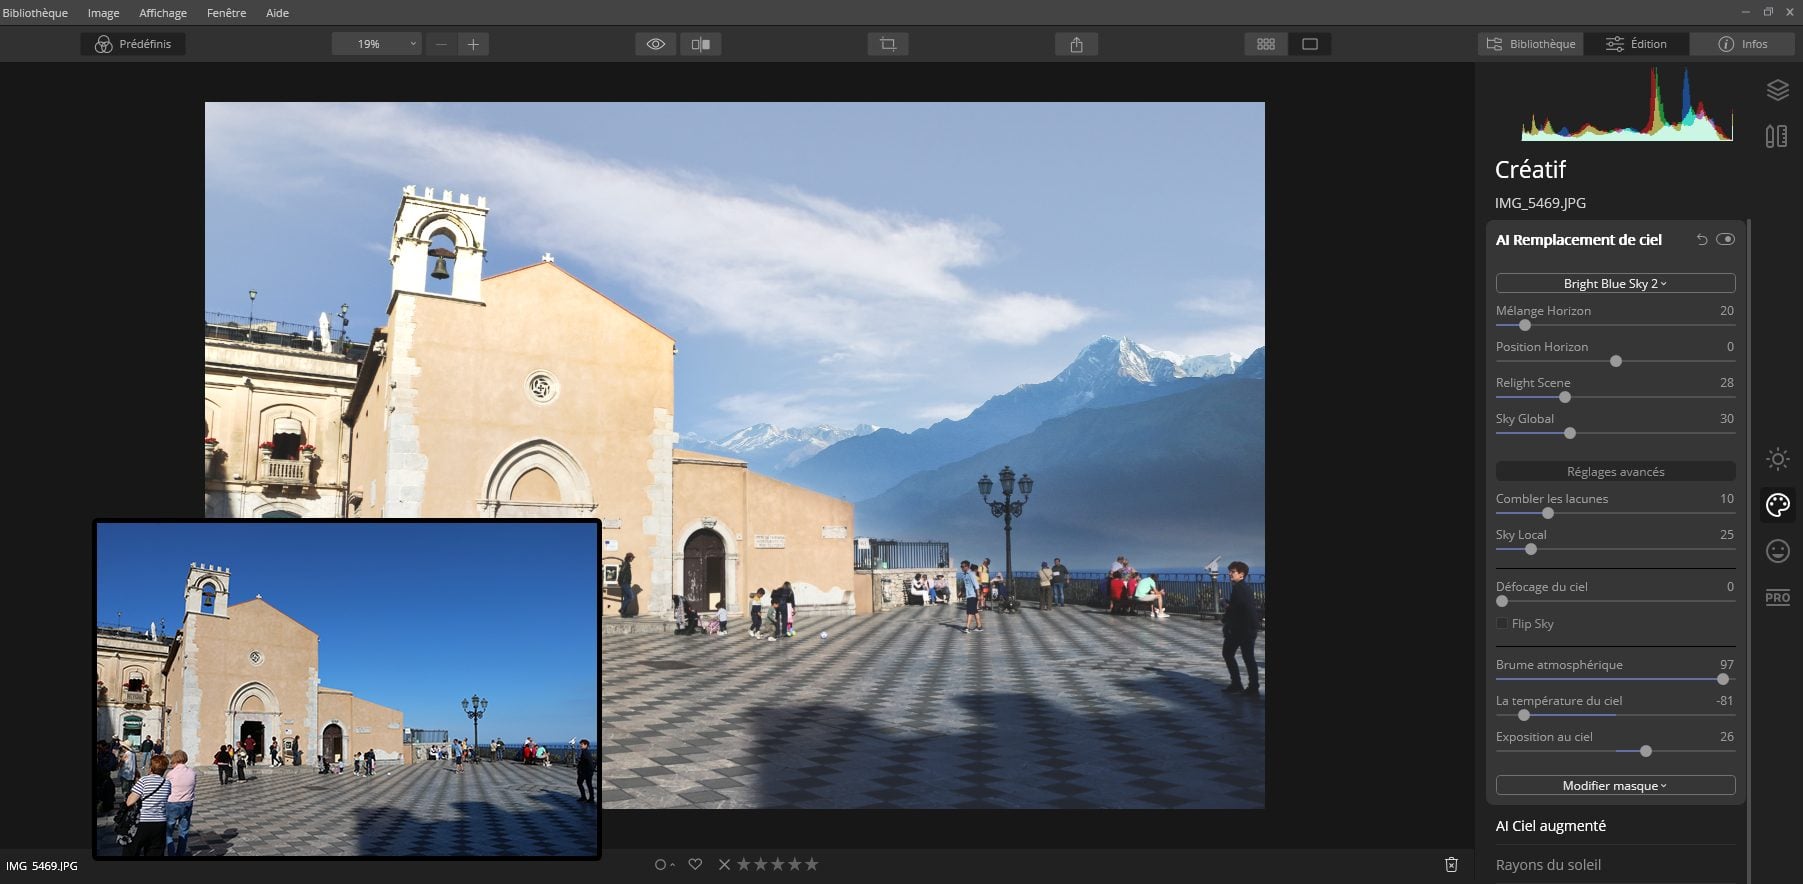Viewport: 1803px width, 884px height.
Task: Zoom in with the plus button
Action: [473, 44]
